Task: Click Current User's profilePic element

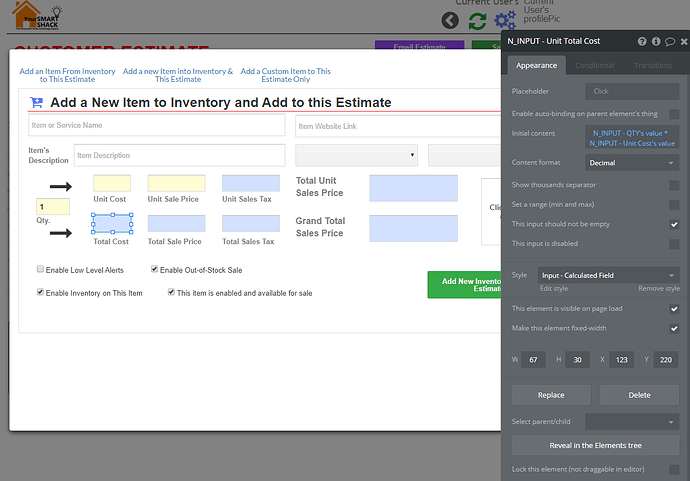Action: tap(541, 11)
